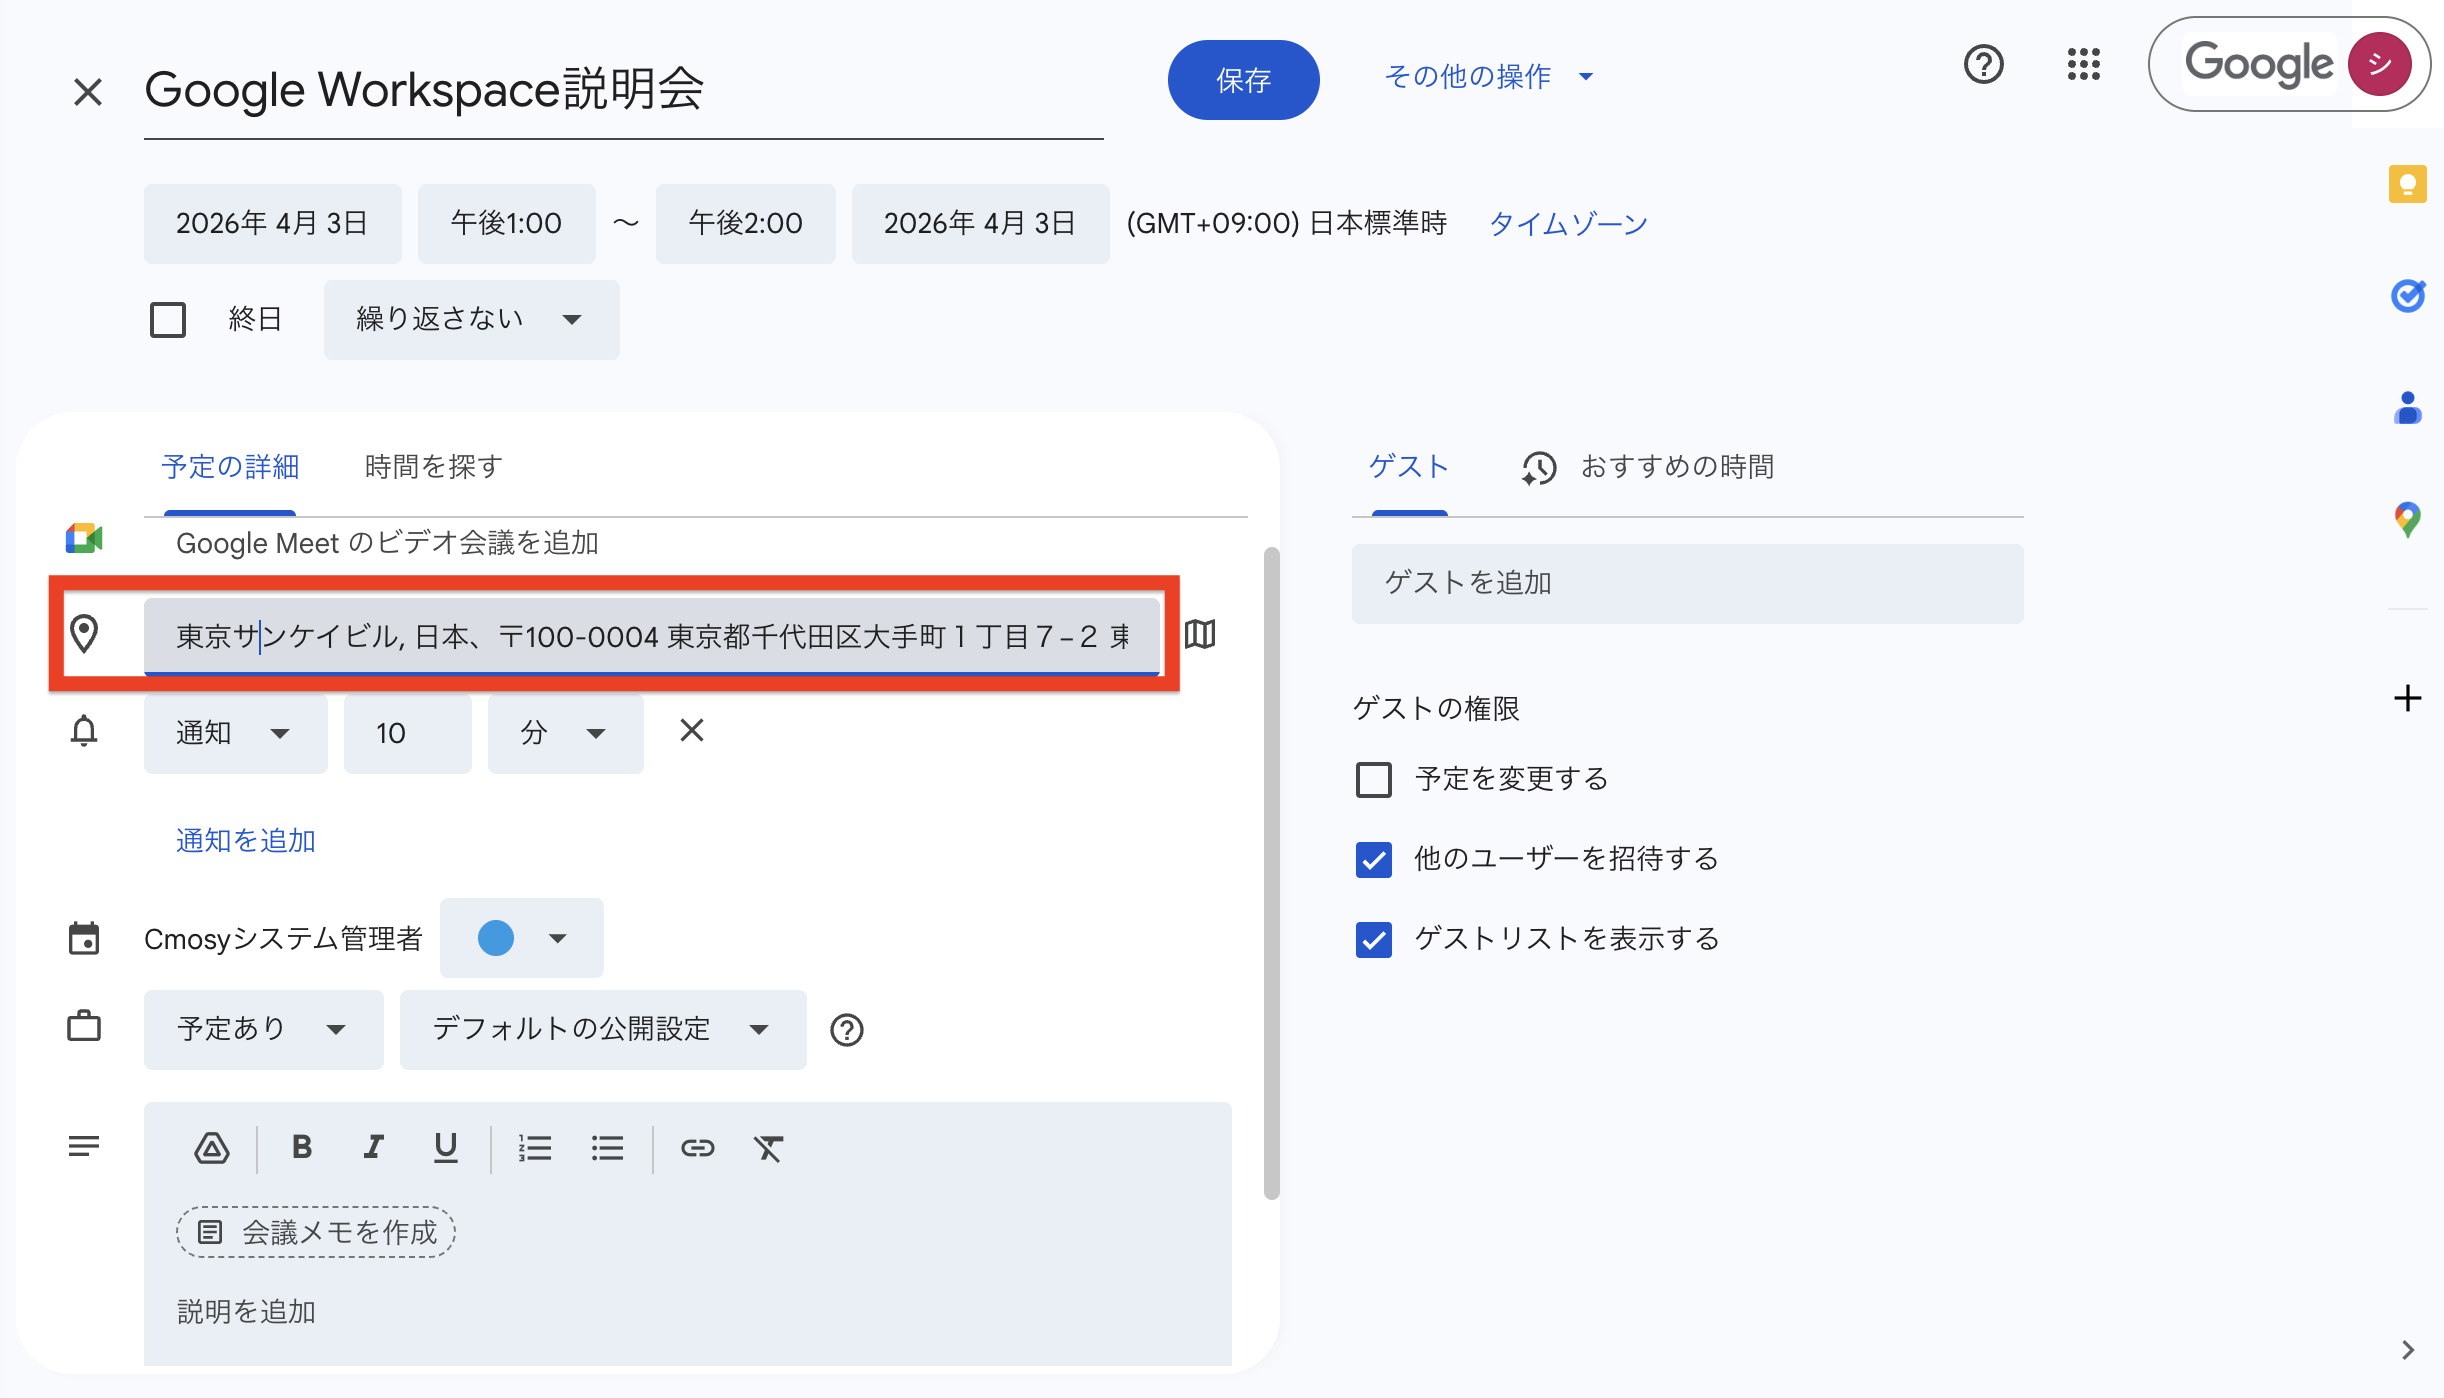Open the location in Google Maps
Screen dimensions: 2444x1398
point(1199,635)
